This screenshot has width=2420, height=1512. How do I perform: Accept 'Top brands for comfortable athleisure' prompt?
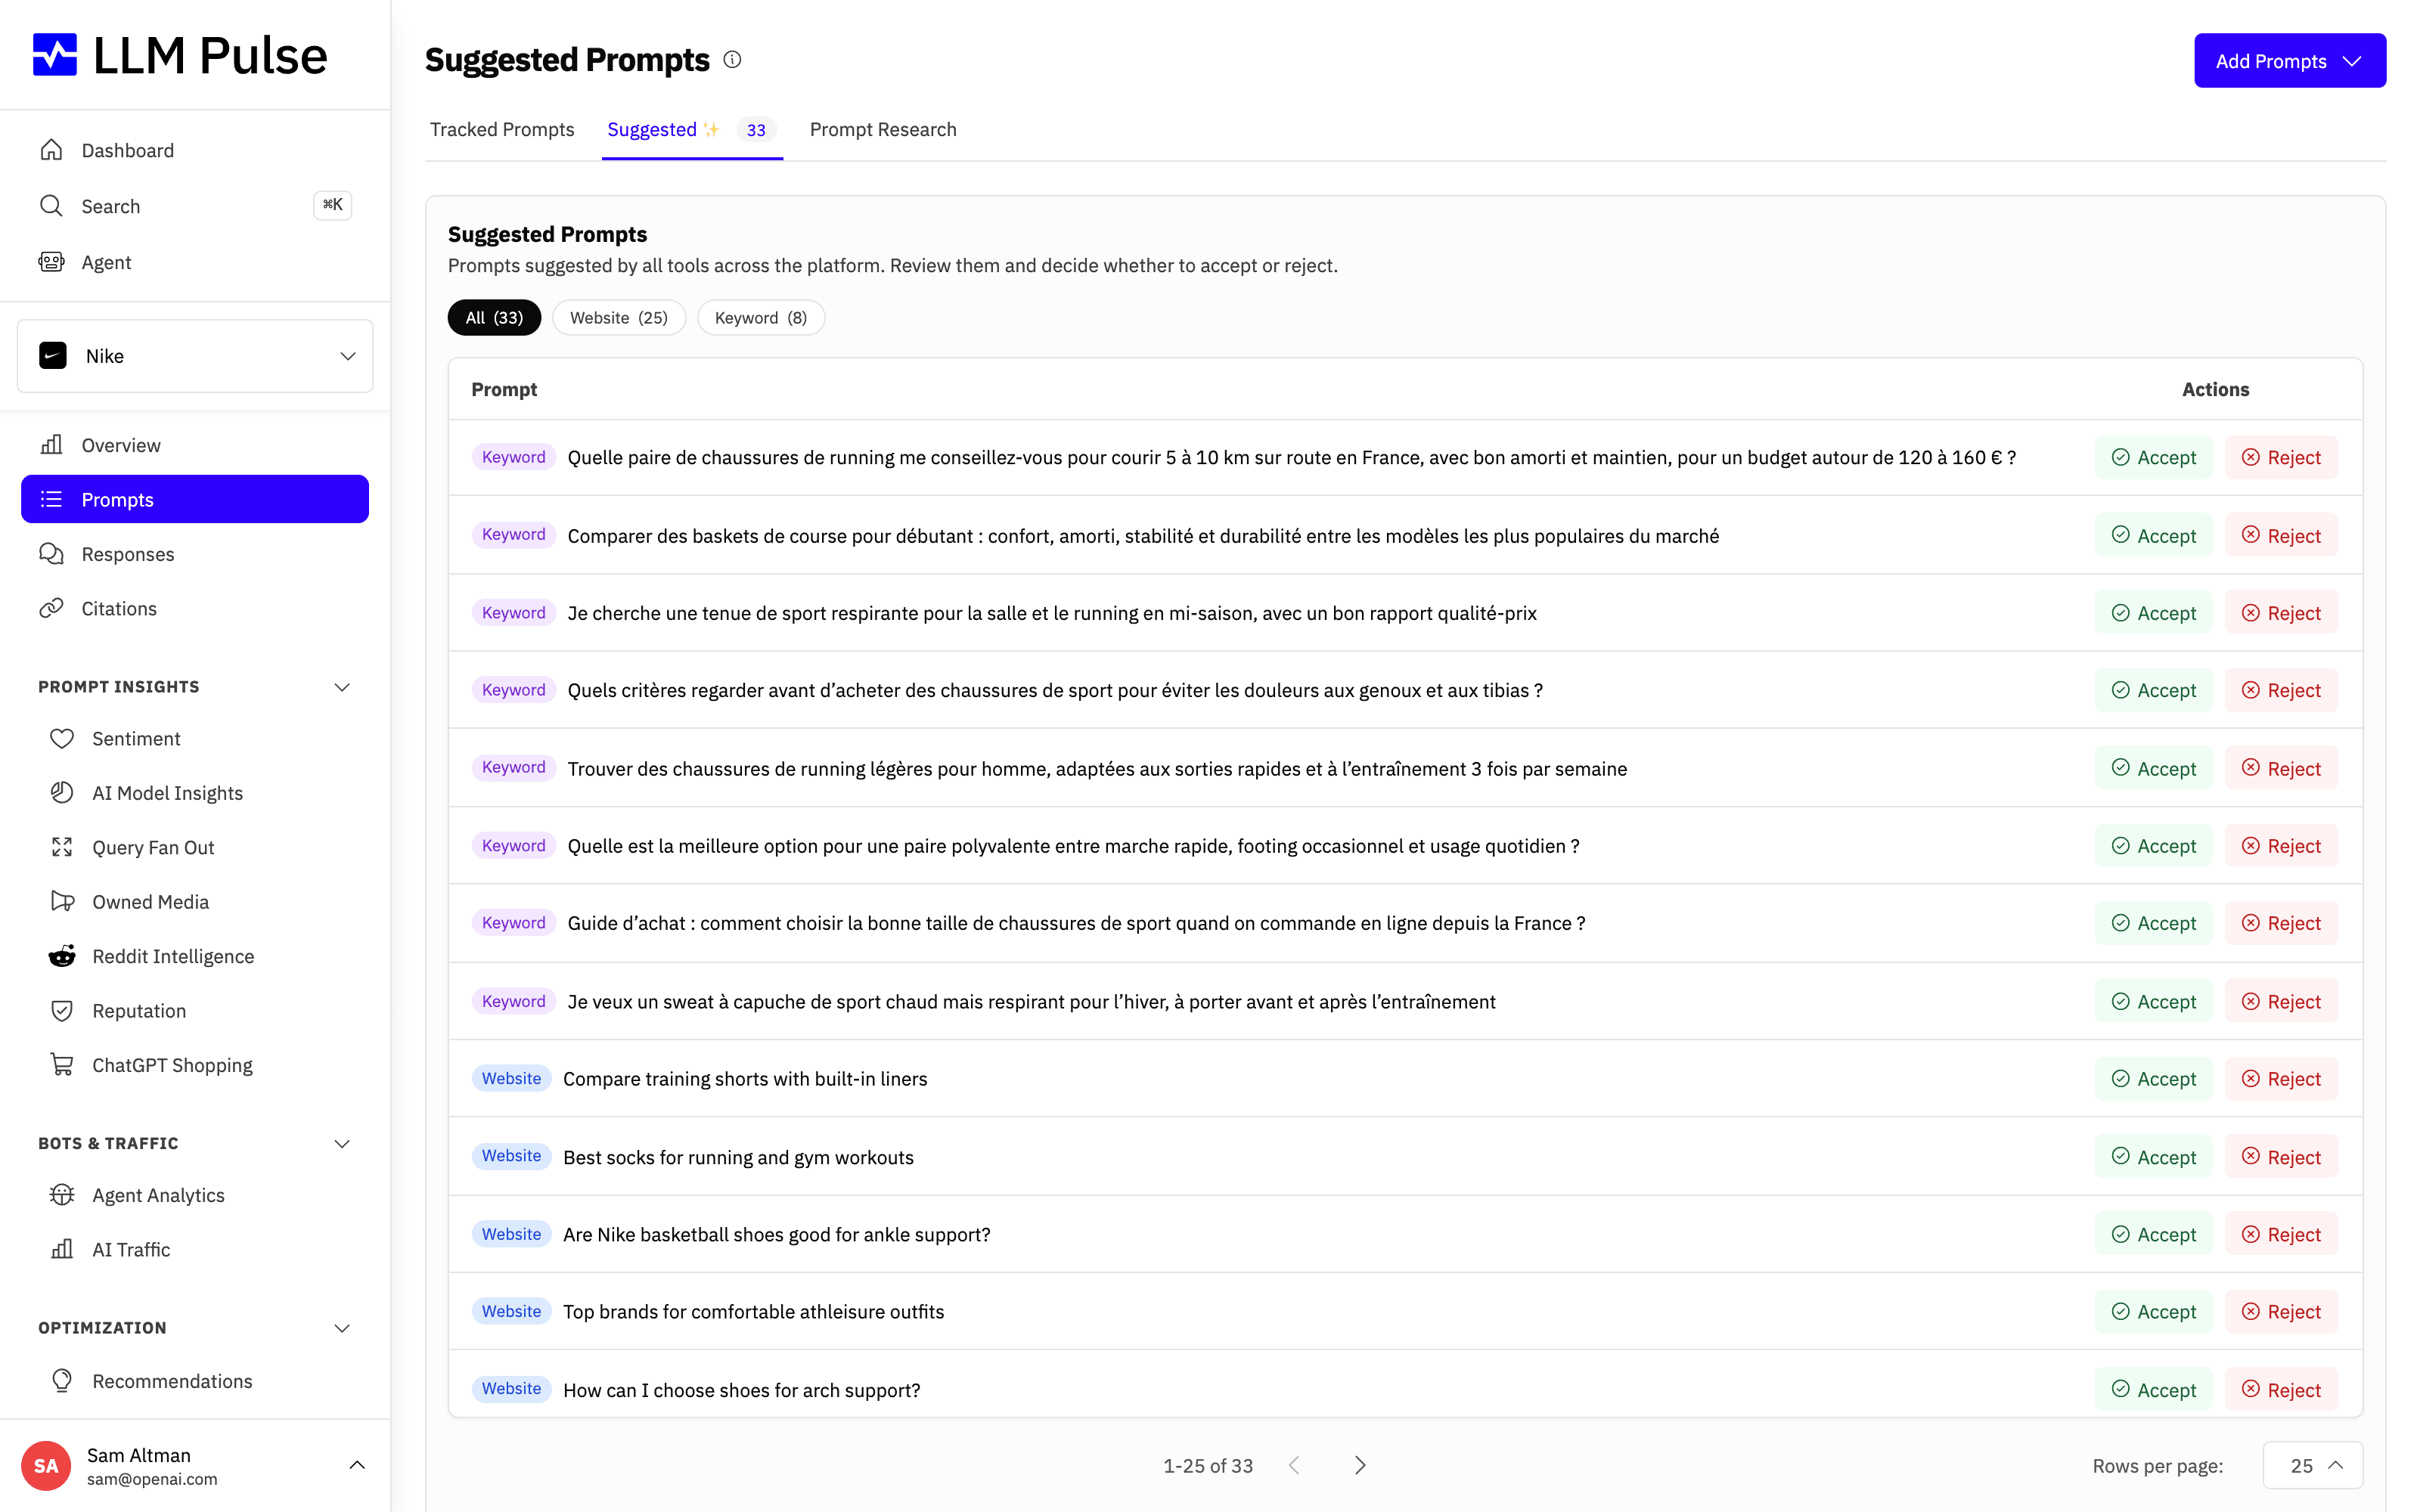click(x=2154, y=1311)
